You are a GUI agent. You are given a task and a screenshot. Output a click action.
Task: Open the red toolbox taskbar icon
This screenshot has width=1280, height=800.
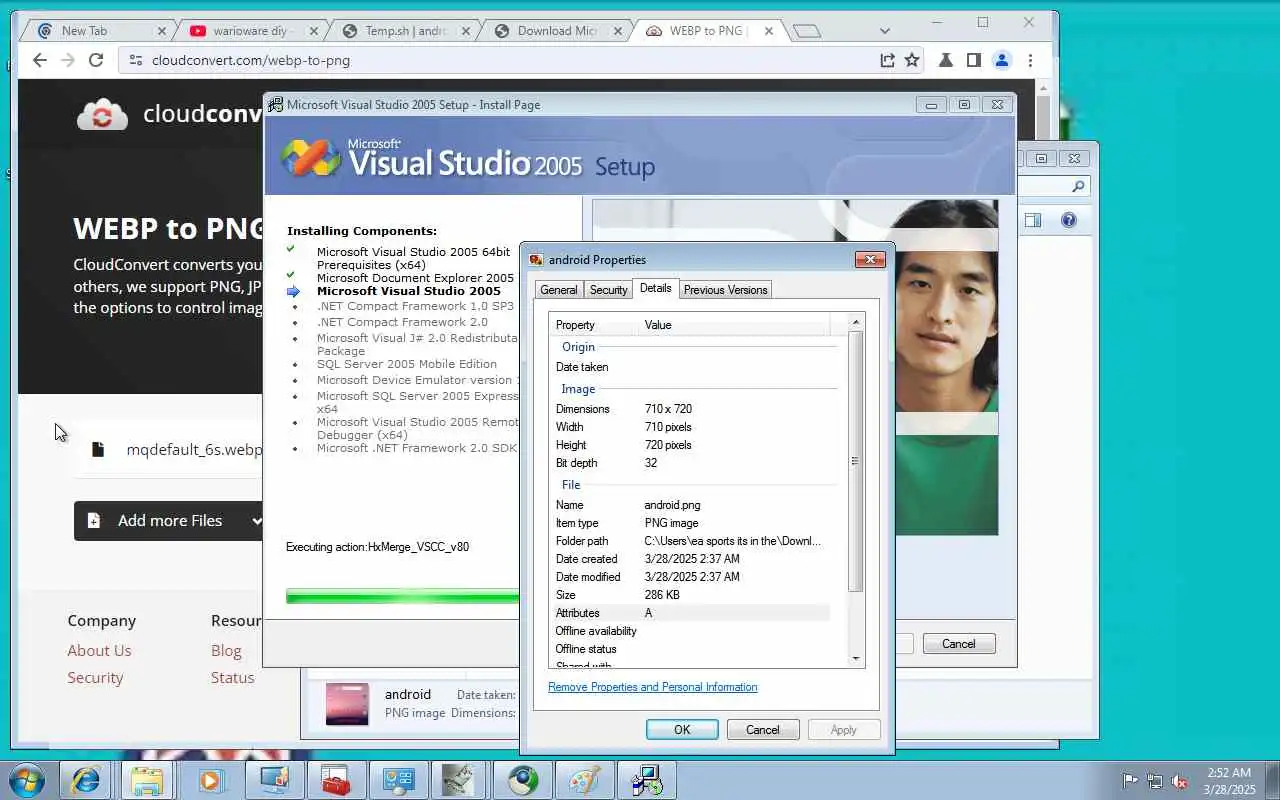pyautogui.click(x=334, y=780)
